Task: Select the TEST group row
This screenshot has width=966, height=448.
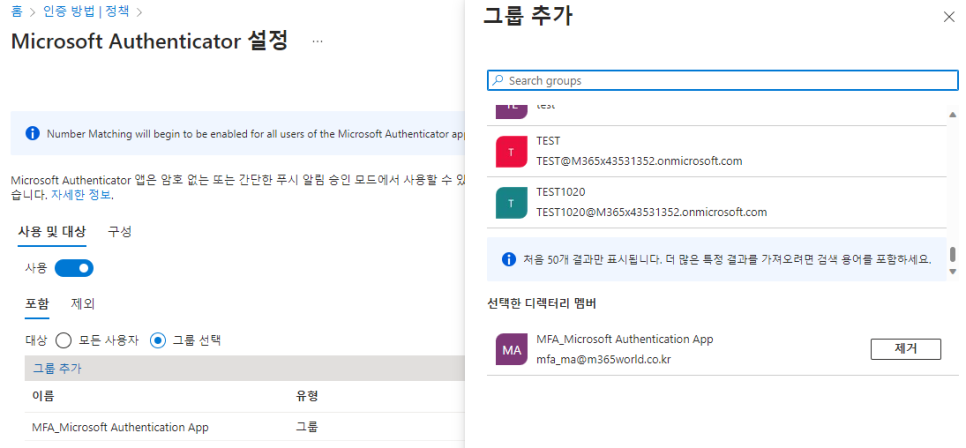Action: [717, 152]
